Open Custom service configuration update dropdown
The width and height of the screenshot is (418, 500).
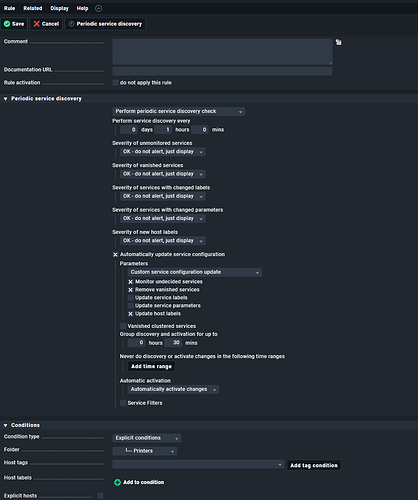coord(195,272)
